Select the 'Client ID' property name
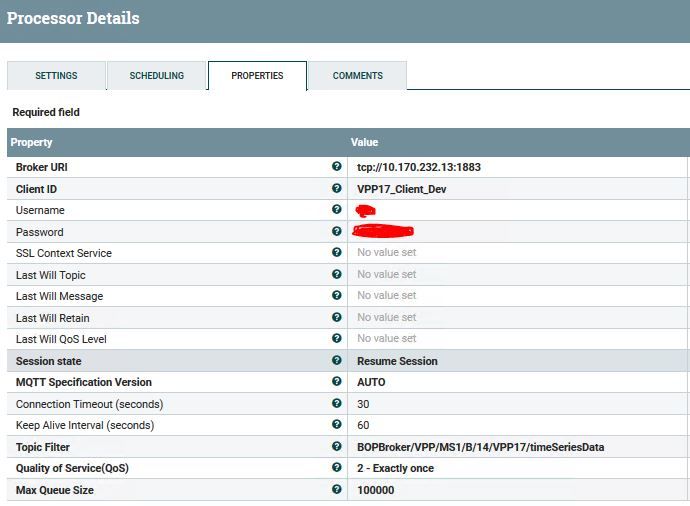Screen dimensions: 690x506 pyautogui.click(x=36, y=189)
